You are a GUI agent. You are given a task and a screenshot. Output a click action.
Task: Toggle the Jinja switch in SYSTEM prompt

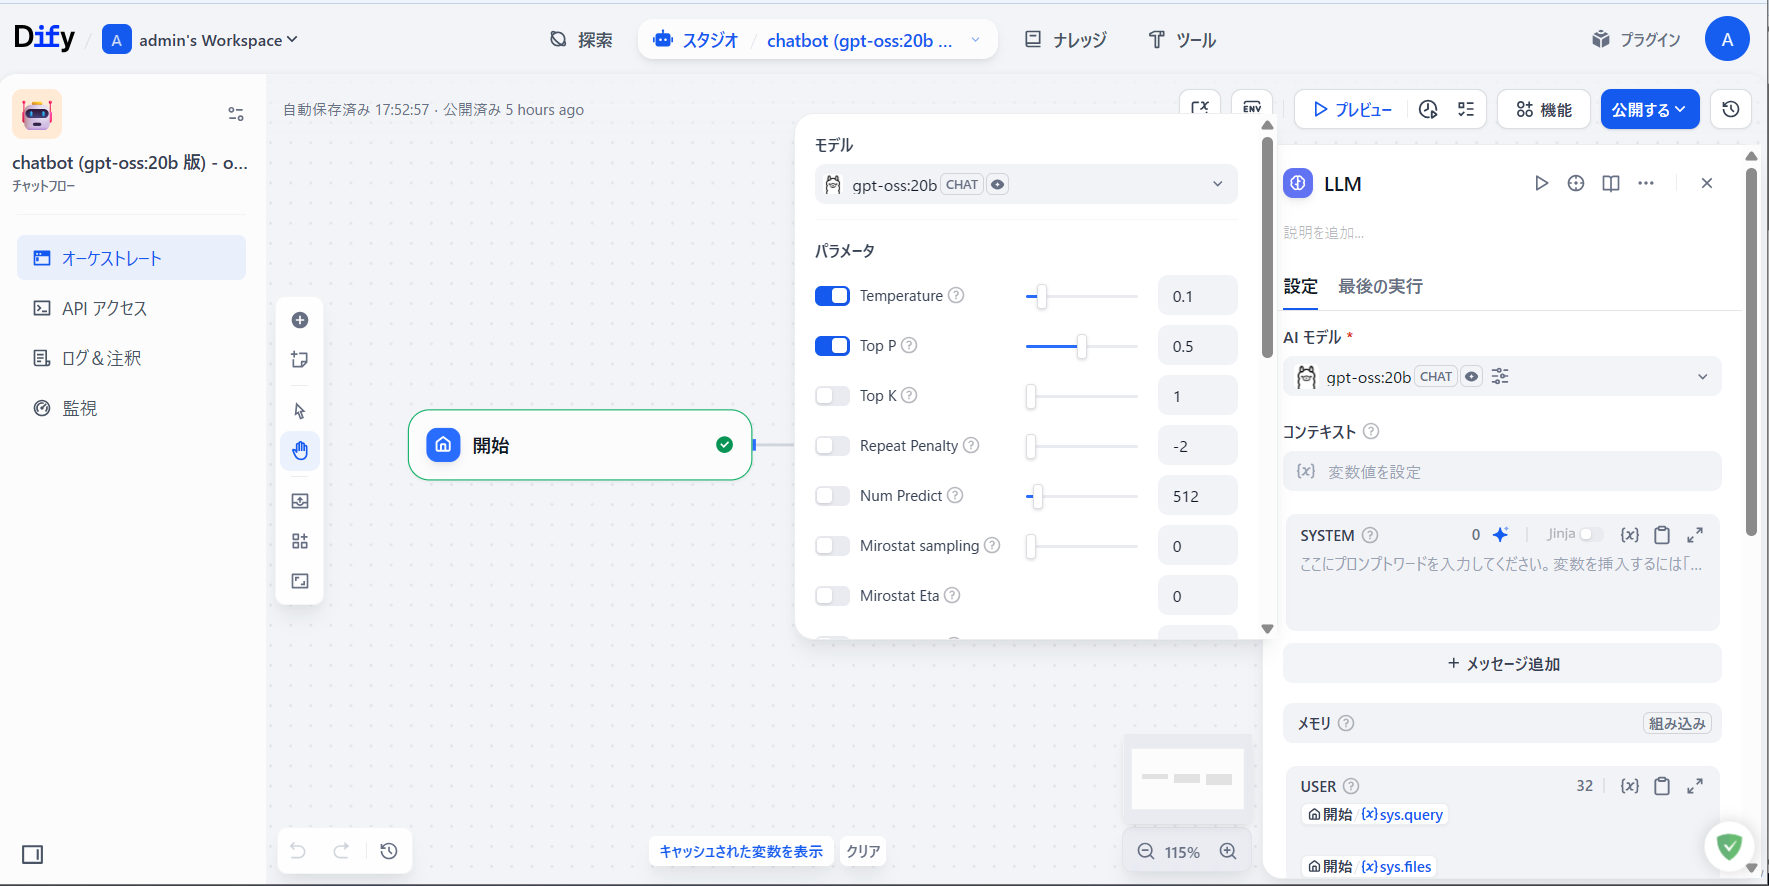(x=1590, y=534)
